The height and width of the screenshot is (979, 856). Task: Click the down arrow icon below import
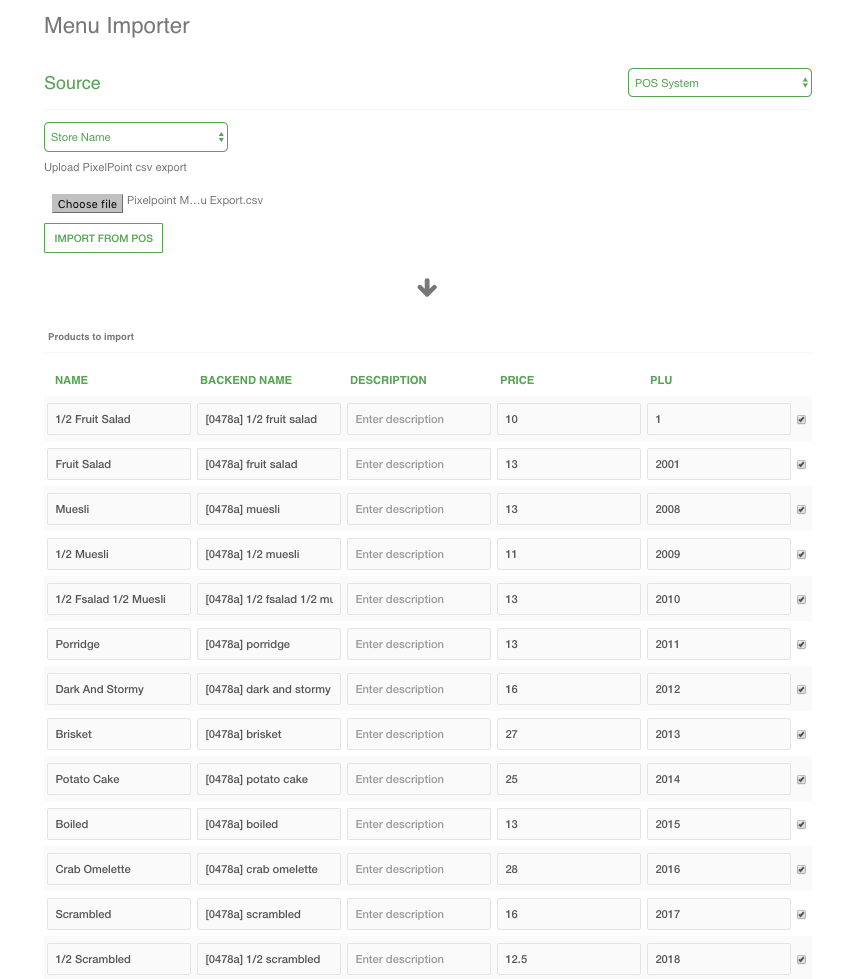tap(427, 288)
